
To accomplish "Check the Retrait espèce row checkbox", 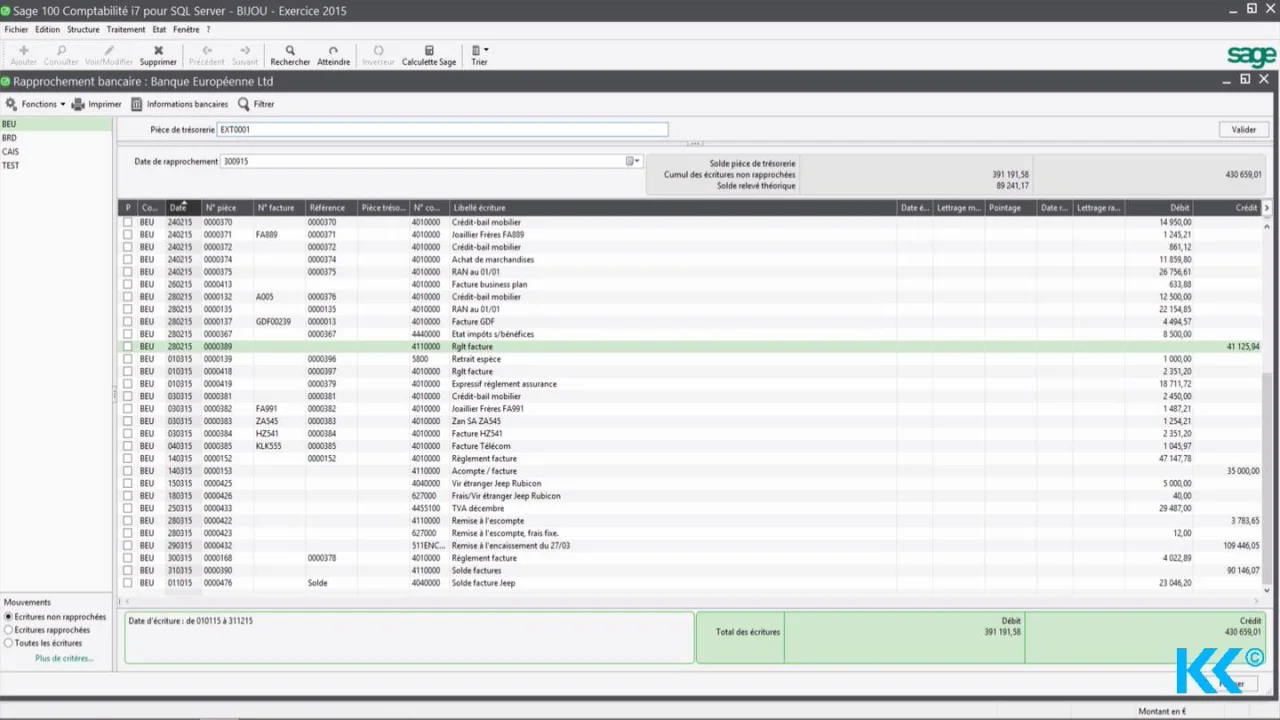I will (127, 359).
